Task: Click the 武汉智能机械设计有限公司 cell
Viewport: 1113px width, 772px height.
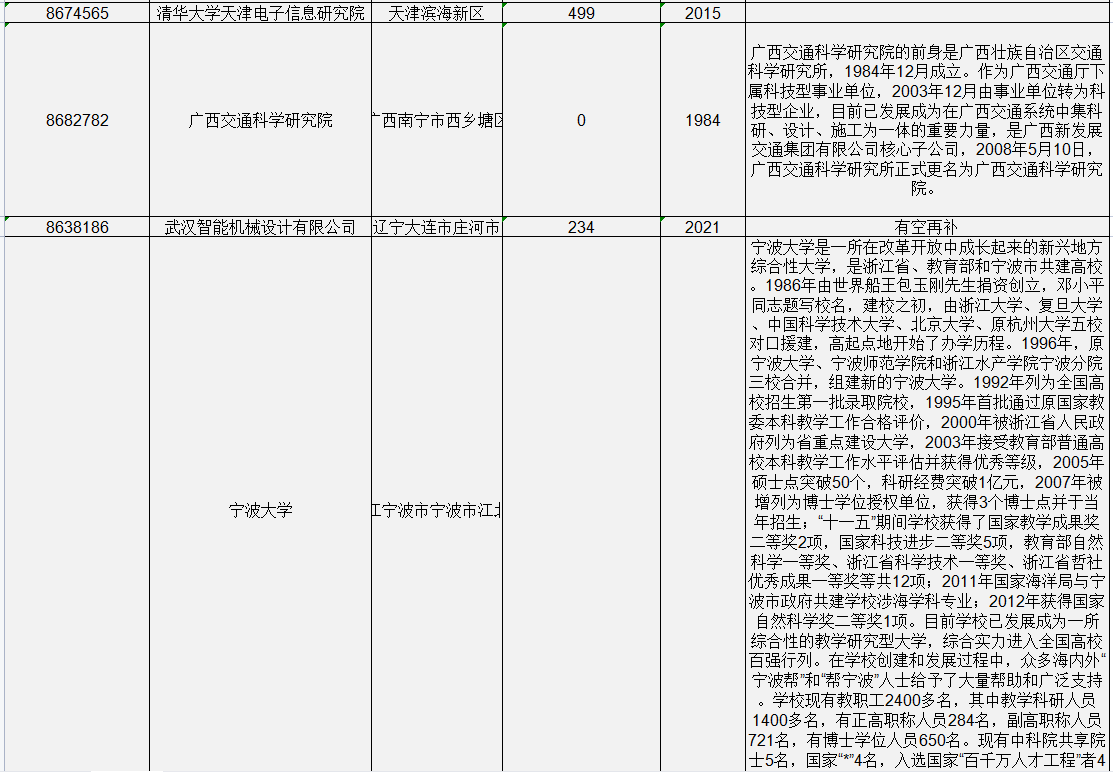Action: coord(260,227)
